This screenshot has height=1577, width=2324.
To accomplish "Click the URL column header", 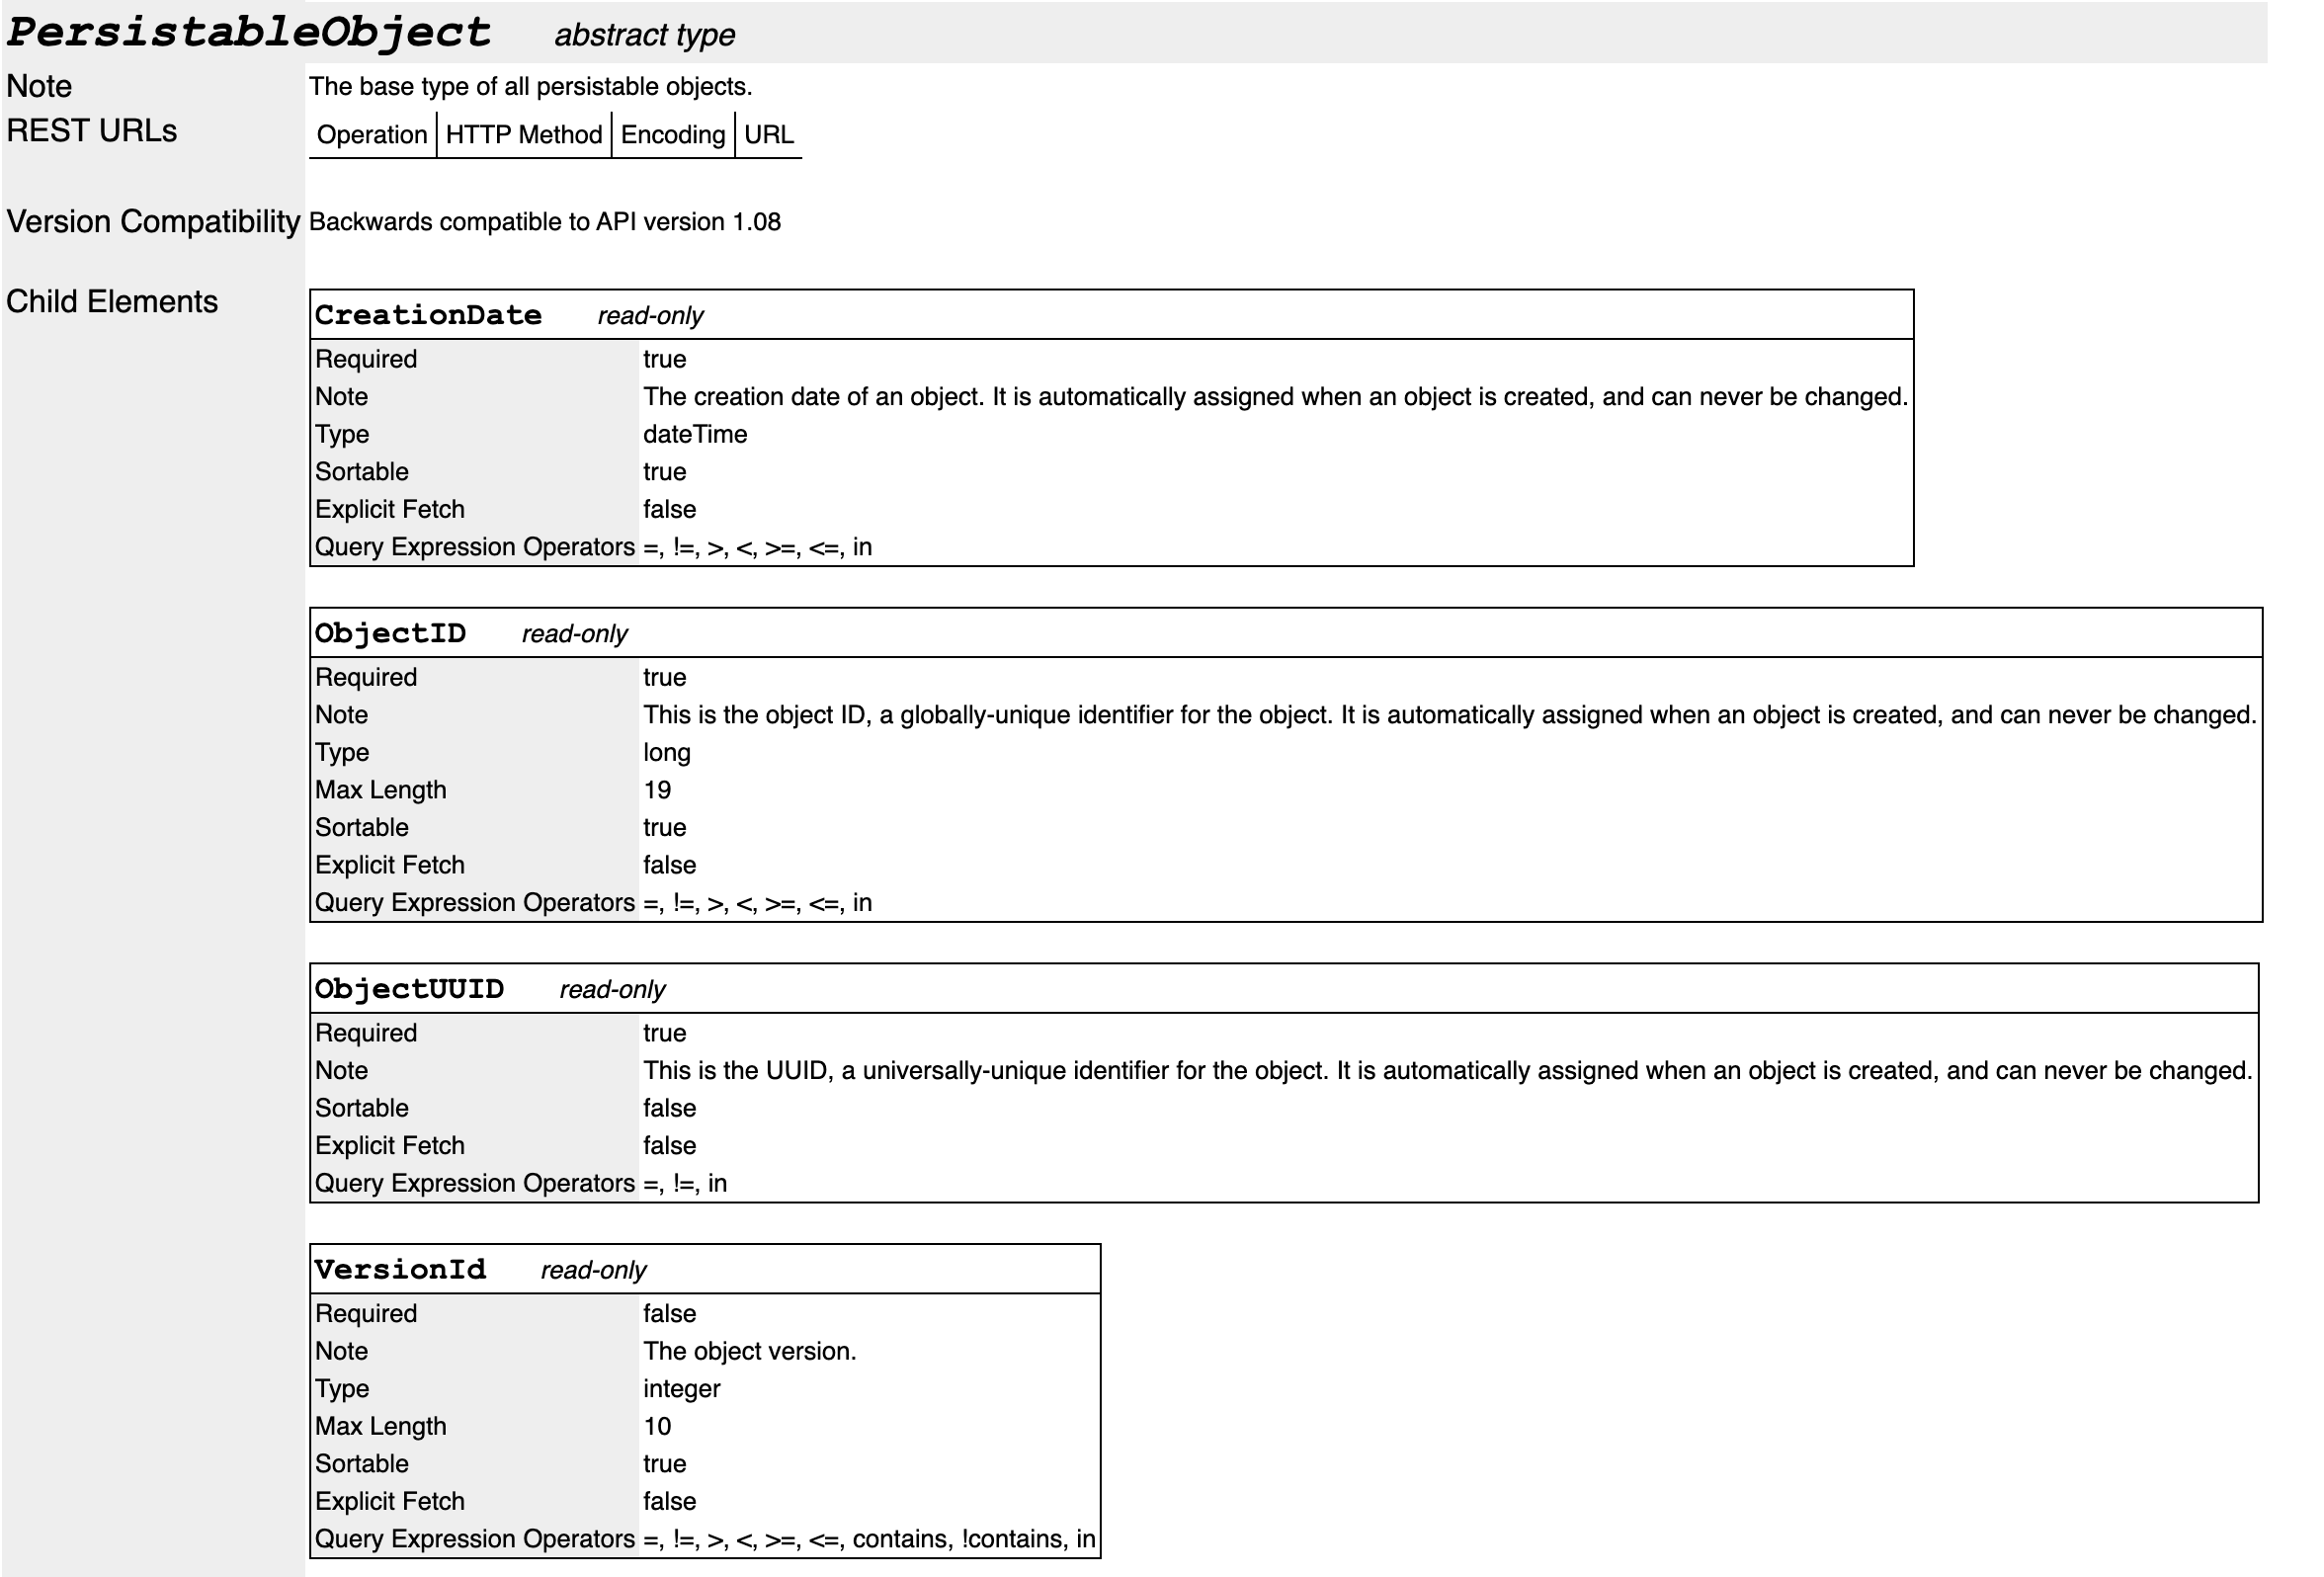I will (x=768, y=135).
